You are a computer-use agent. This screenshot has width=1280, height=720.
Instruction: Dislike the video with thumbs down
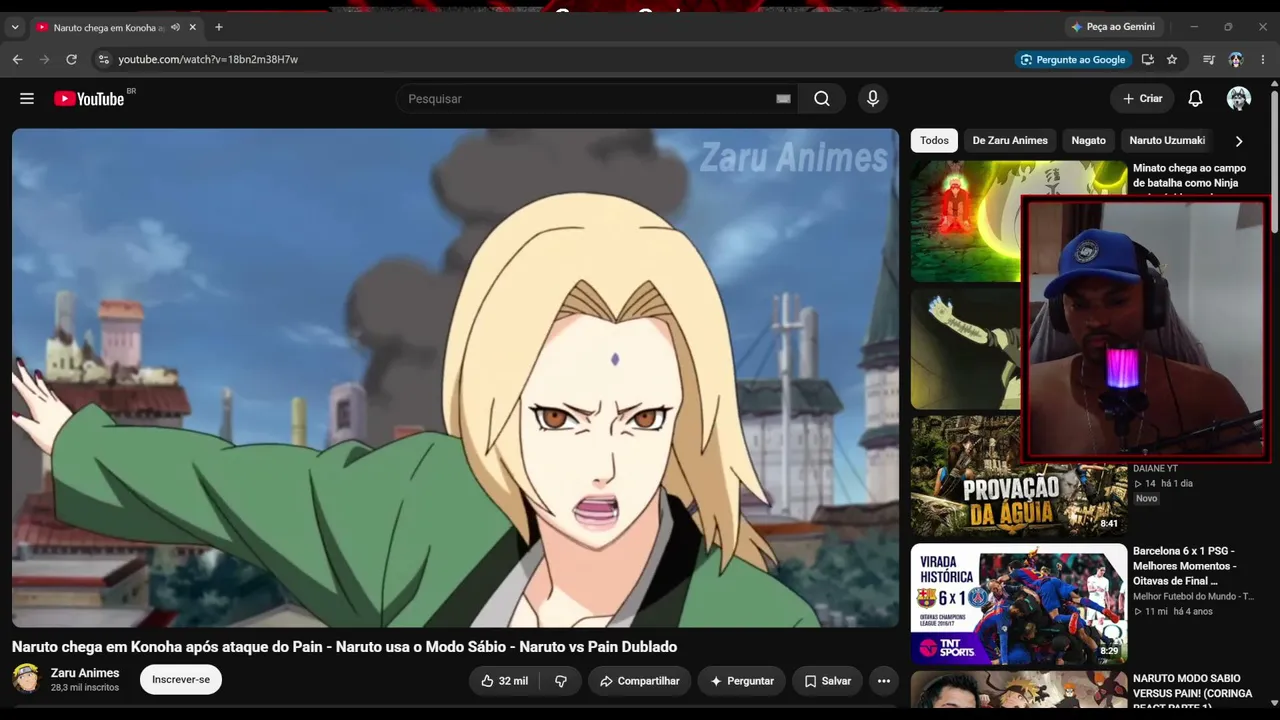[561, 681]
